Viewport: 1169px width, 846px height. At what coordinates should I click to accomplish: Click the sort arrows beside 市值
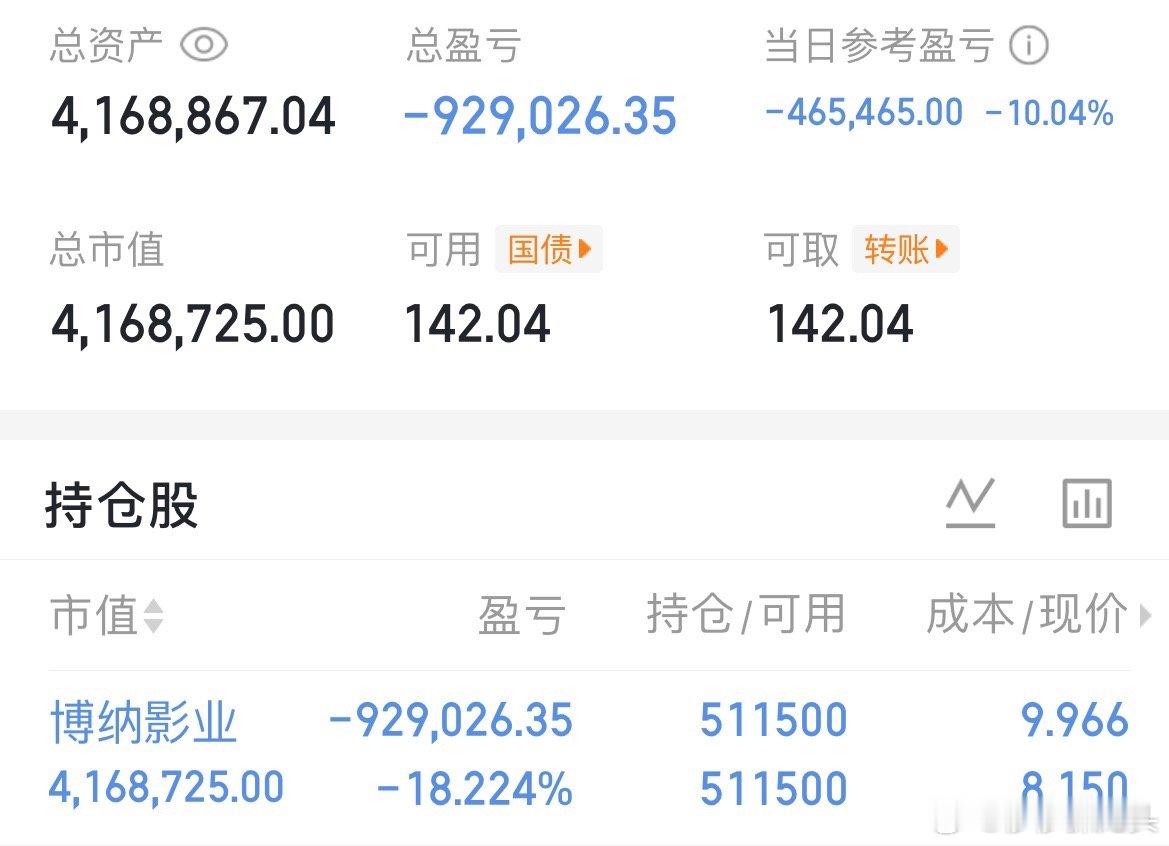point(155,617)
